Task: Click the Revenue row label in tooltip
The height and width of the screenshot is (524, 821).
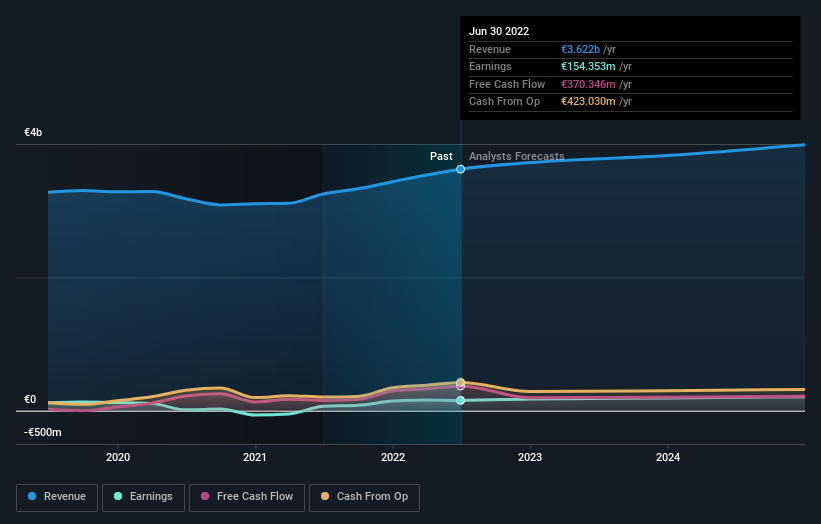Action: [490, 49]
